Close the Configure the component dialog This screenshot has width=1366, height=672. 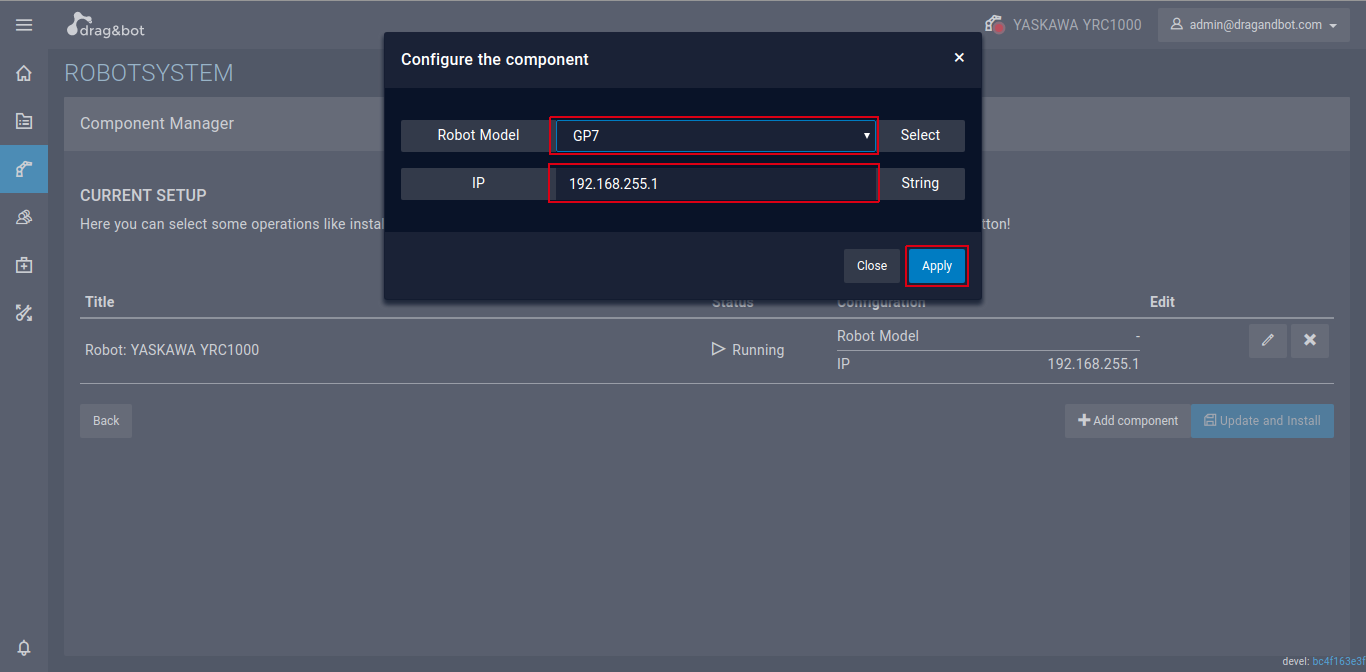(959, 58)
